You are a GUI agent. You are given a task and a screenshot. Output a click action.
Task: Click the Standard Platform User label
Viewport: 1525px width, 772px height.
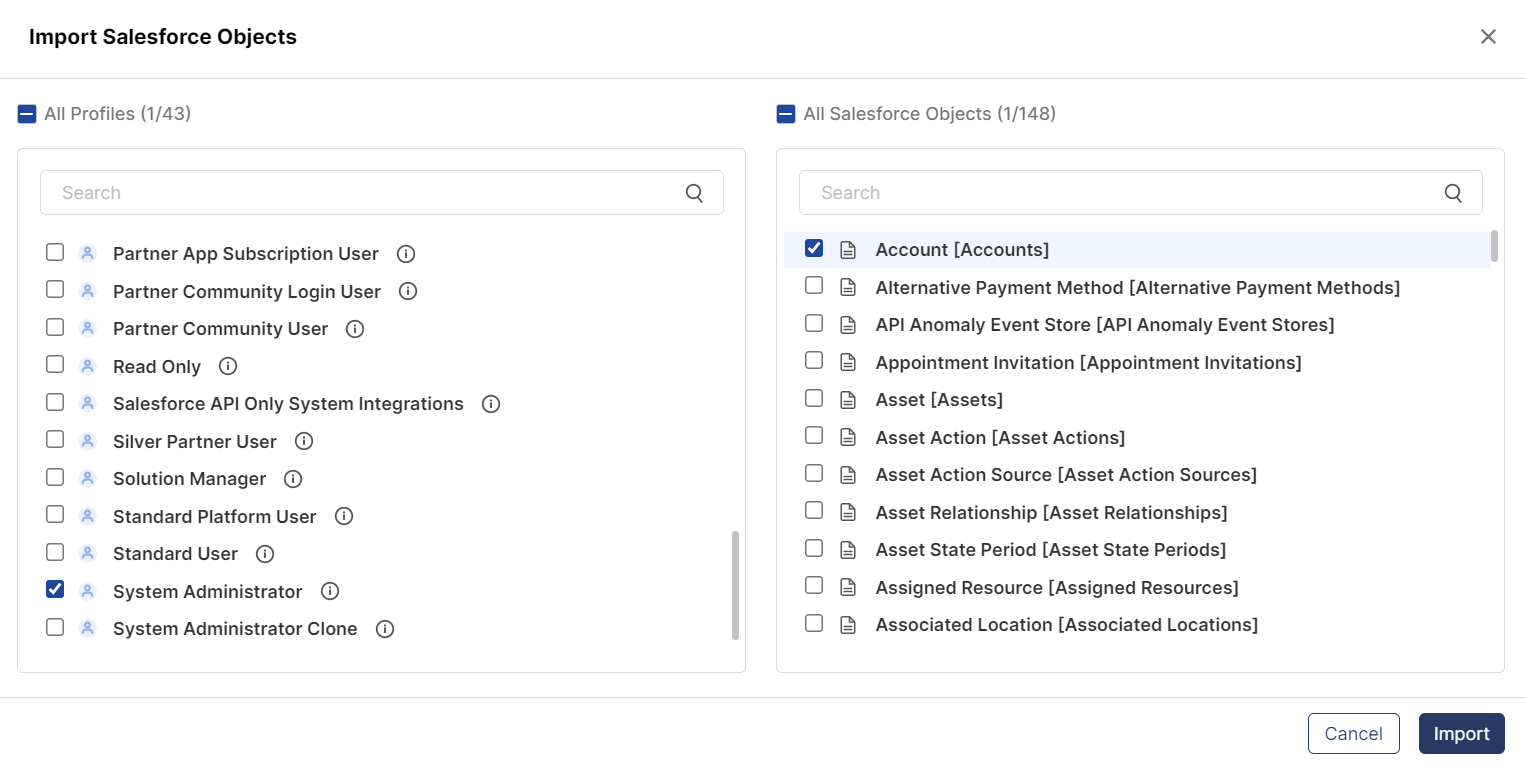pos(215,516)
